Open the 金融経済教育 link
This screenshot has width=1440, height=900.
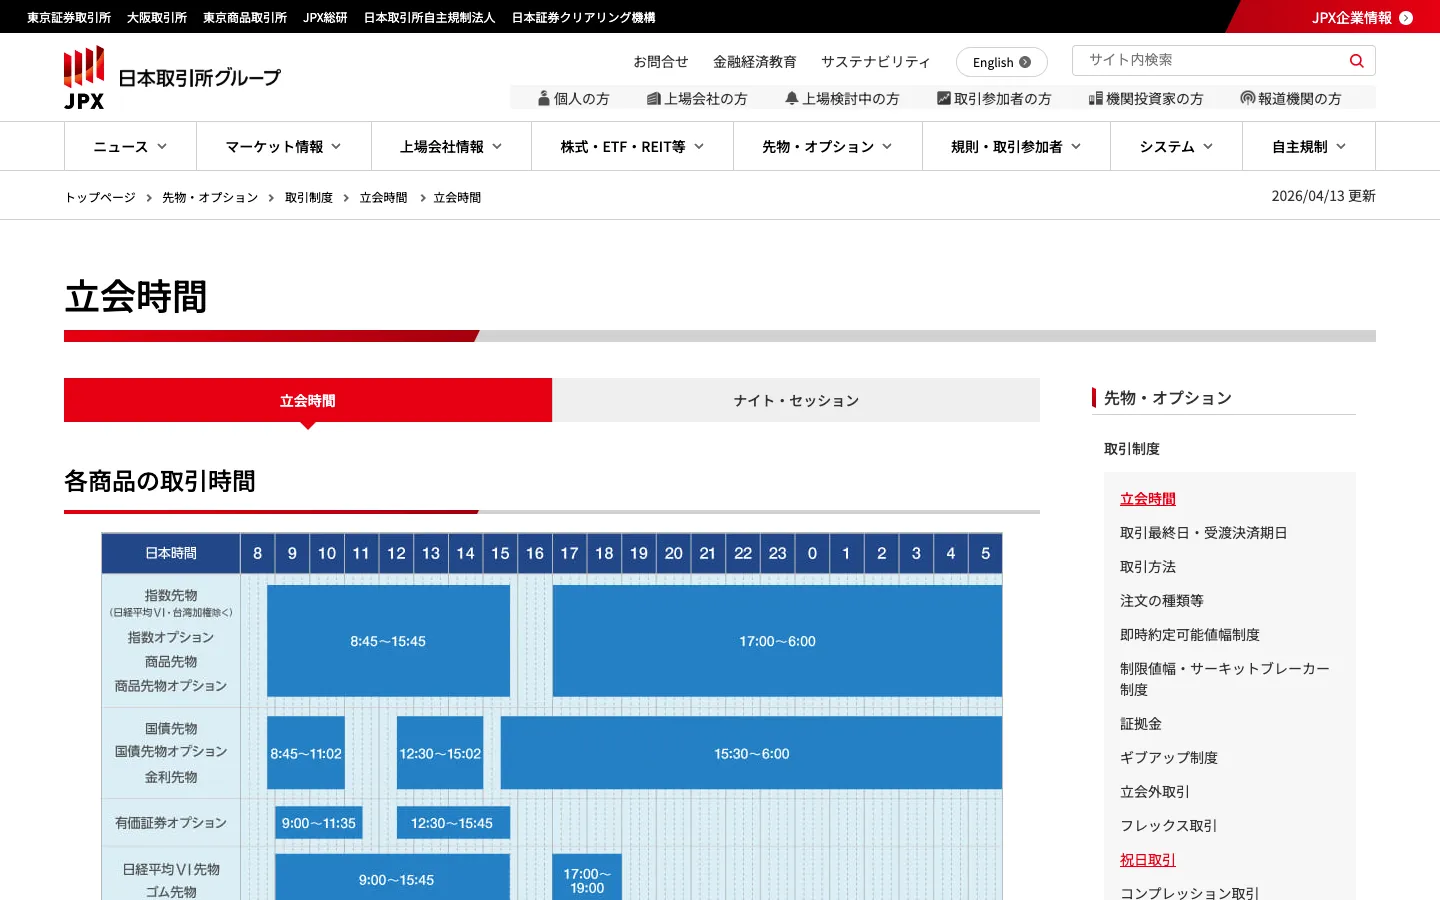[x=755, y=62]
